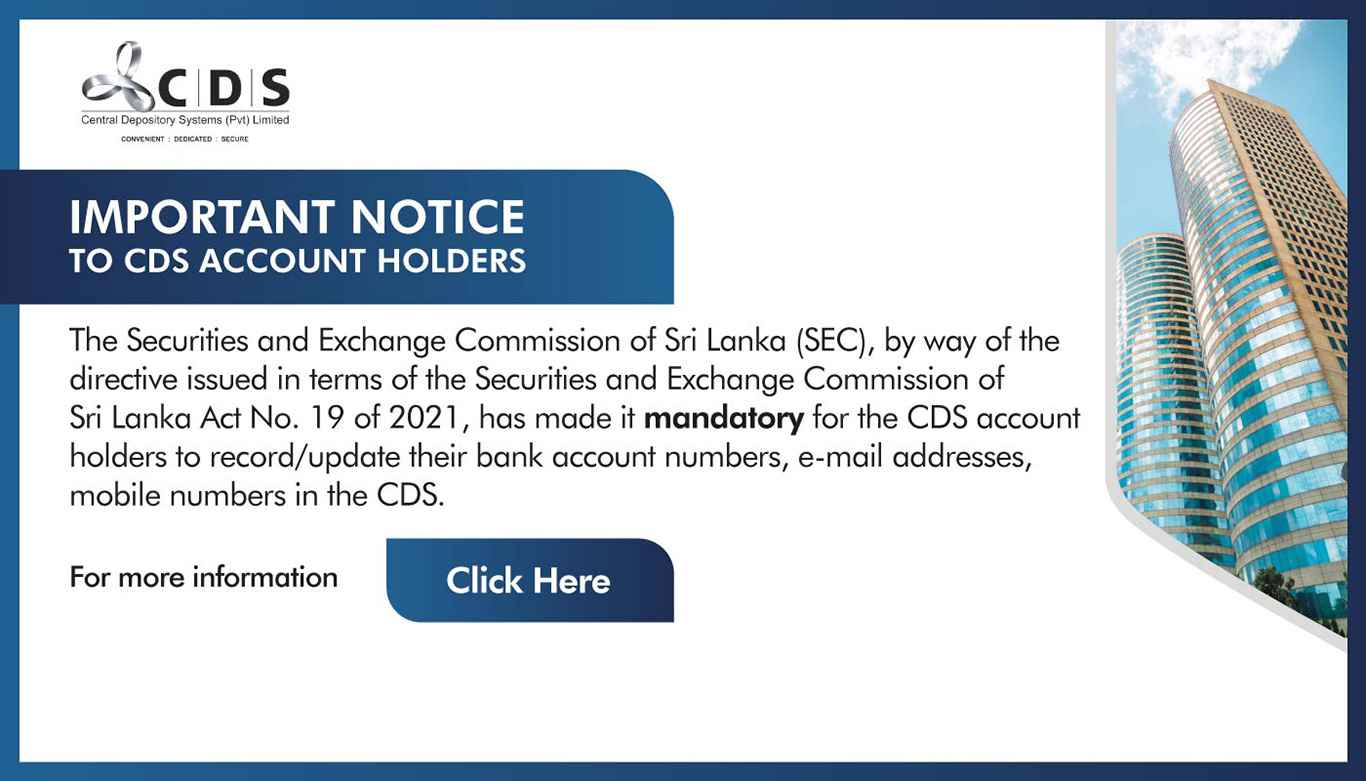Click the letter D in CDS wordmark

[x=228, y=90]
